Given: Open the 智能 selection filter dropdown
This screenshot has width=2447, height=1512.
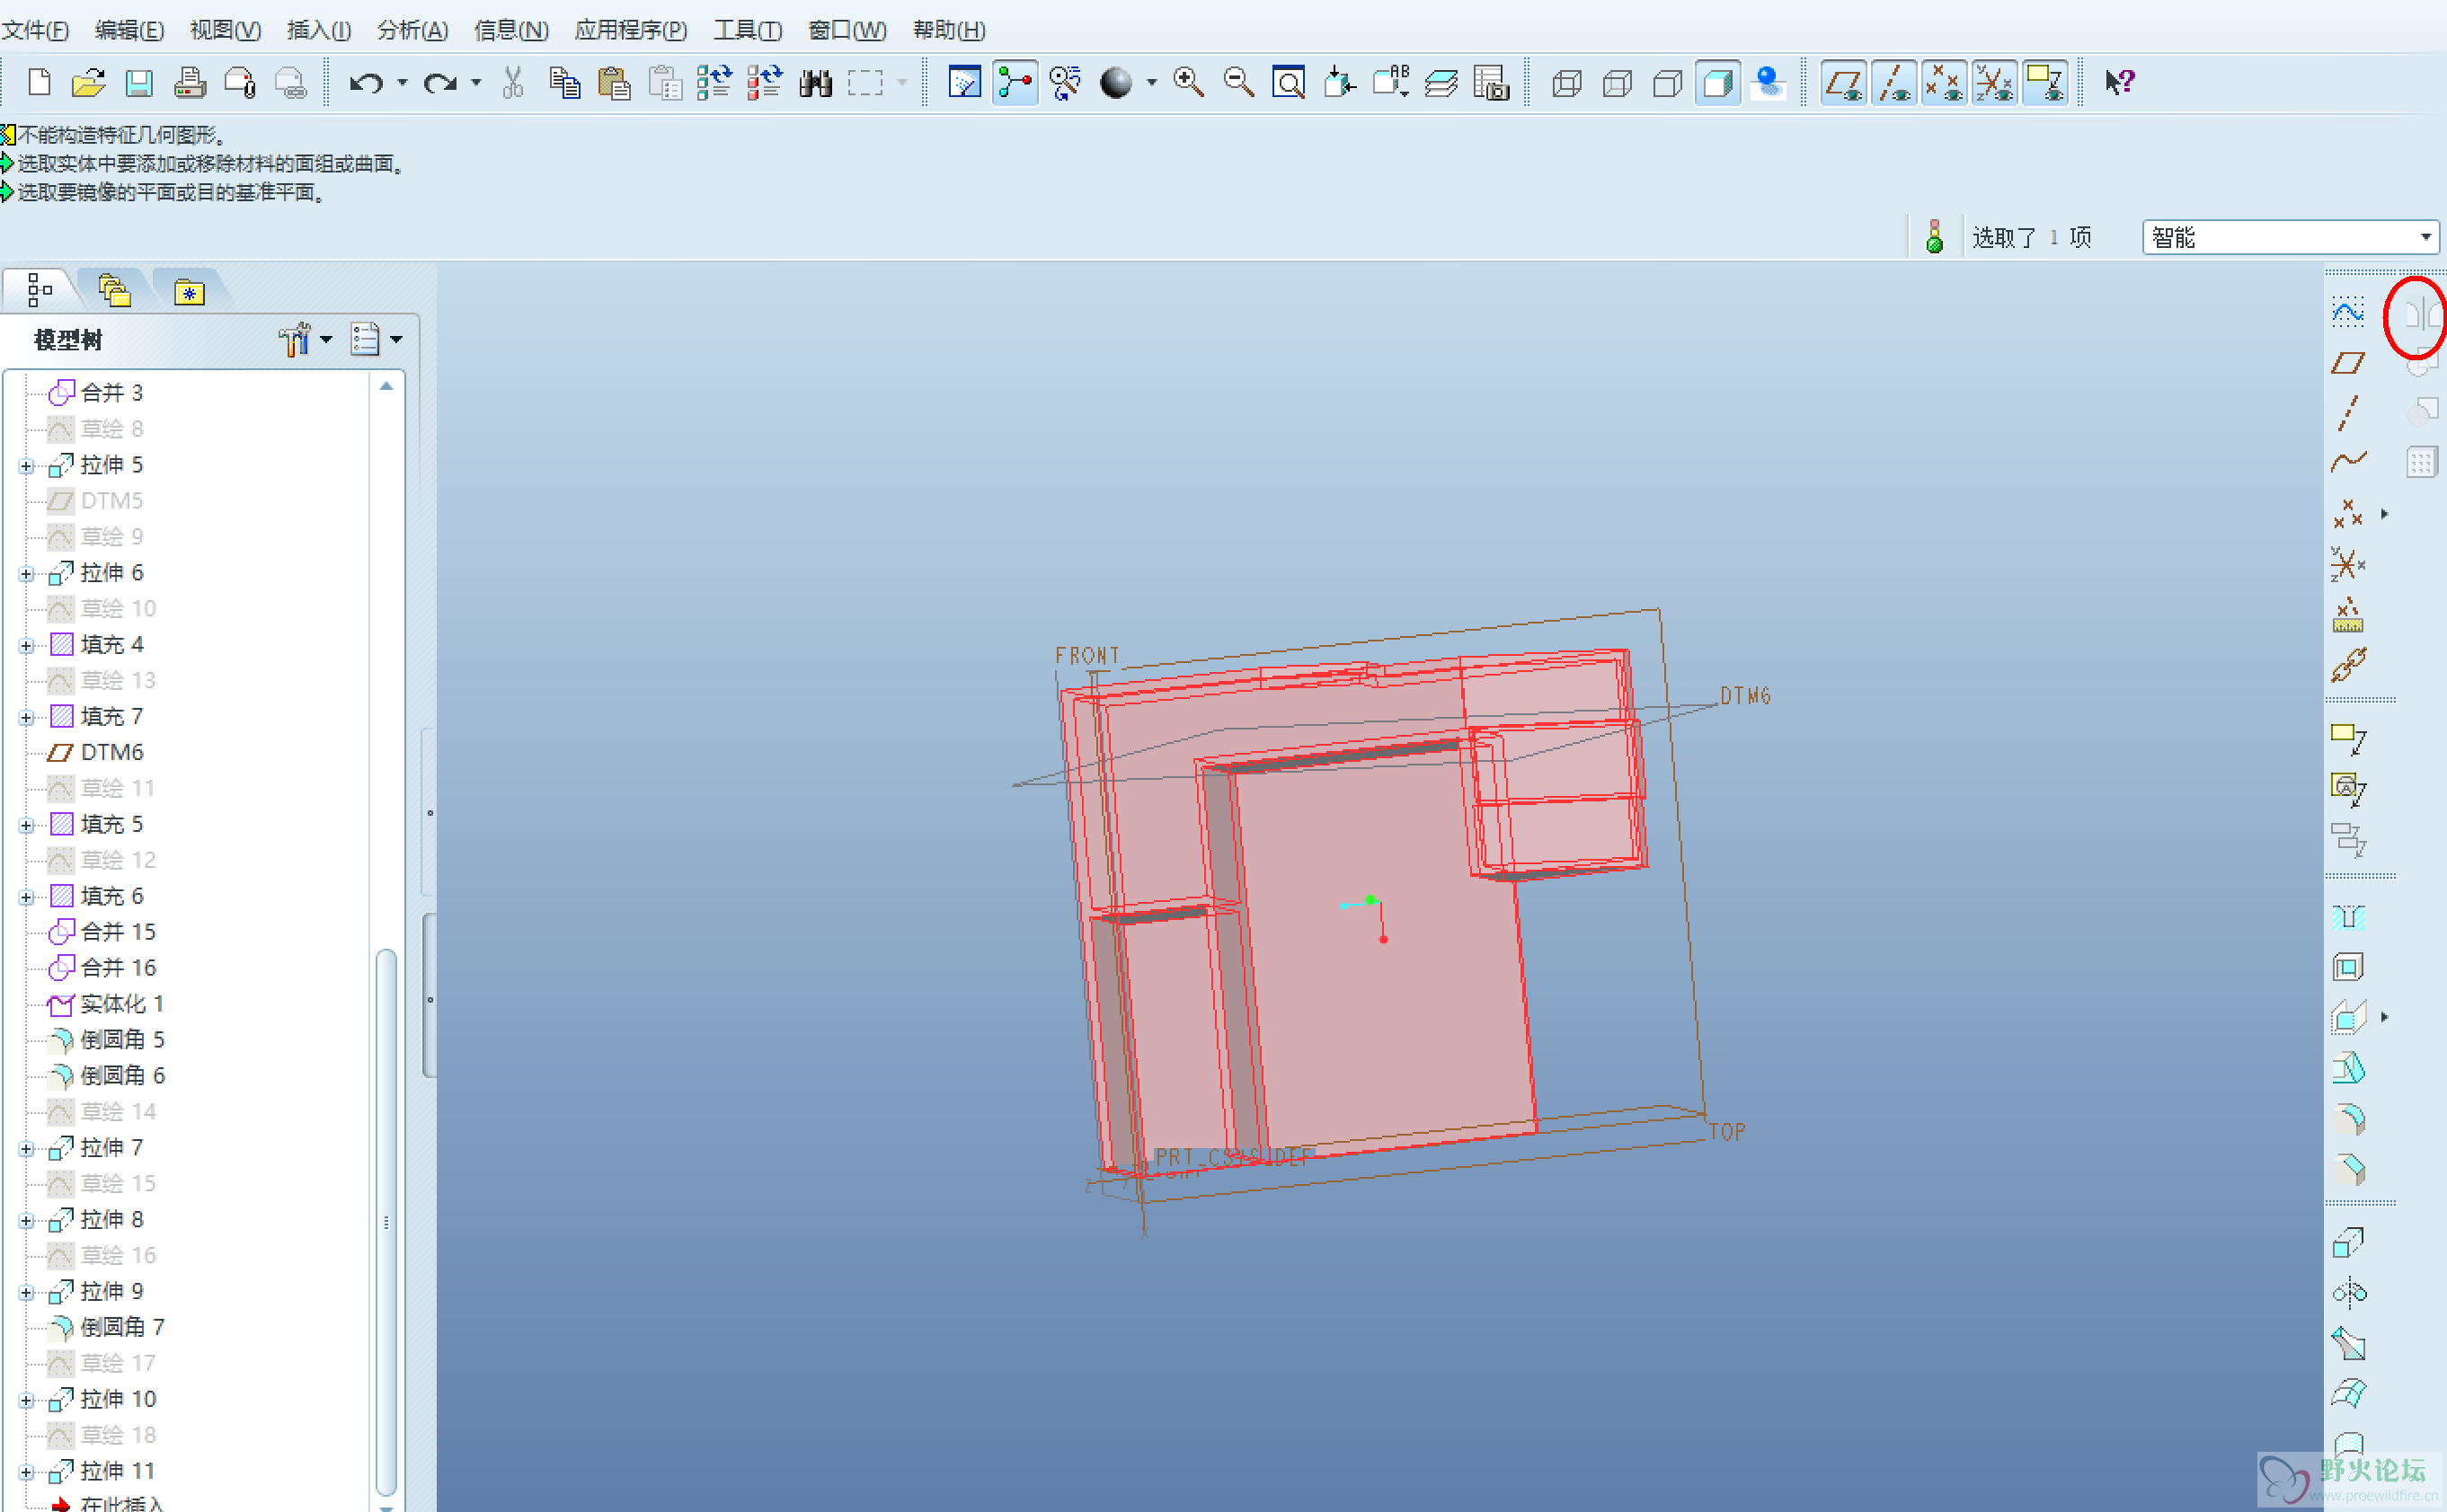Looking at the screenshot, I should click(x=2424, y=238).
